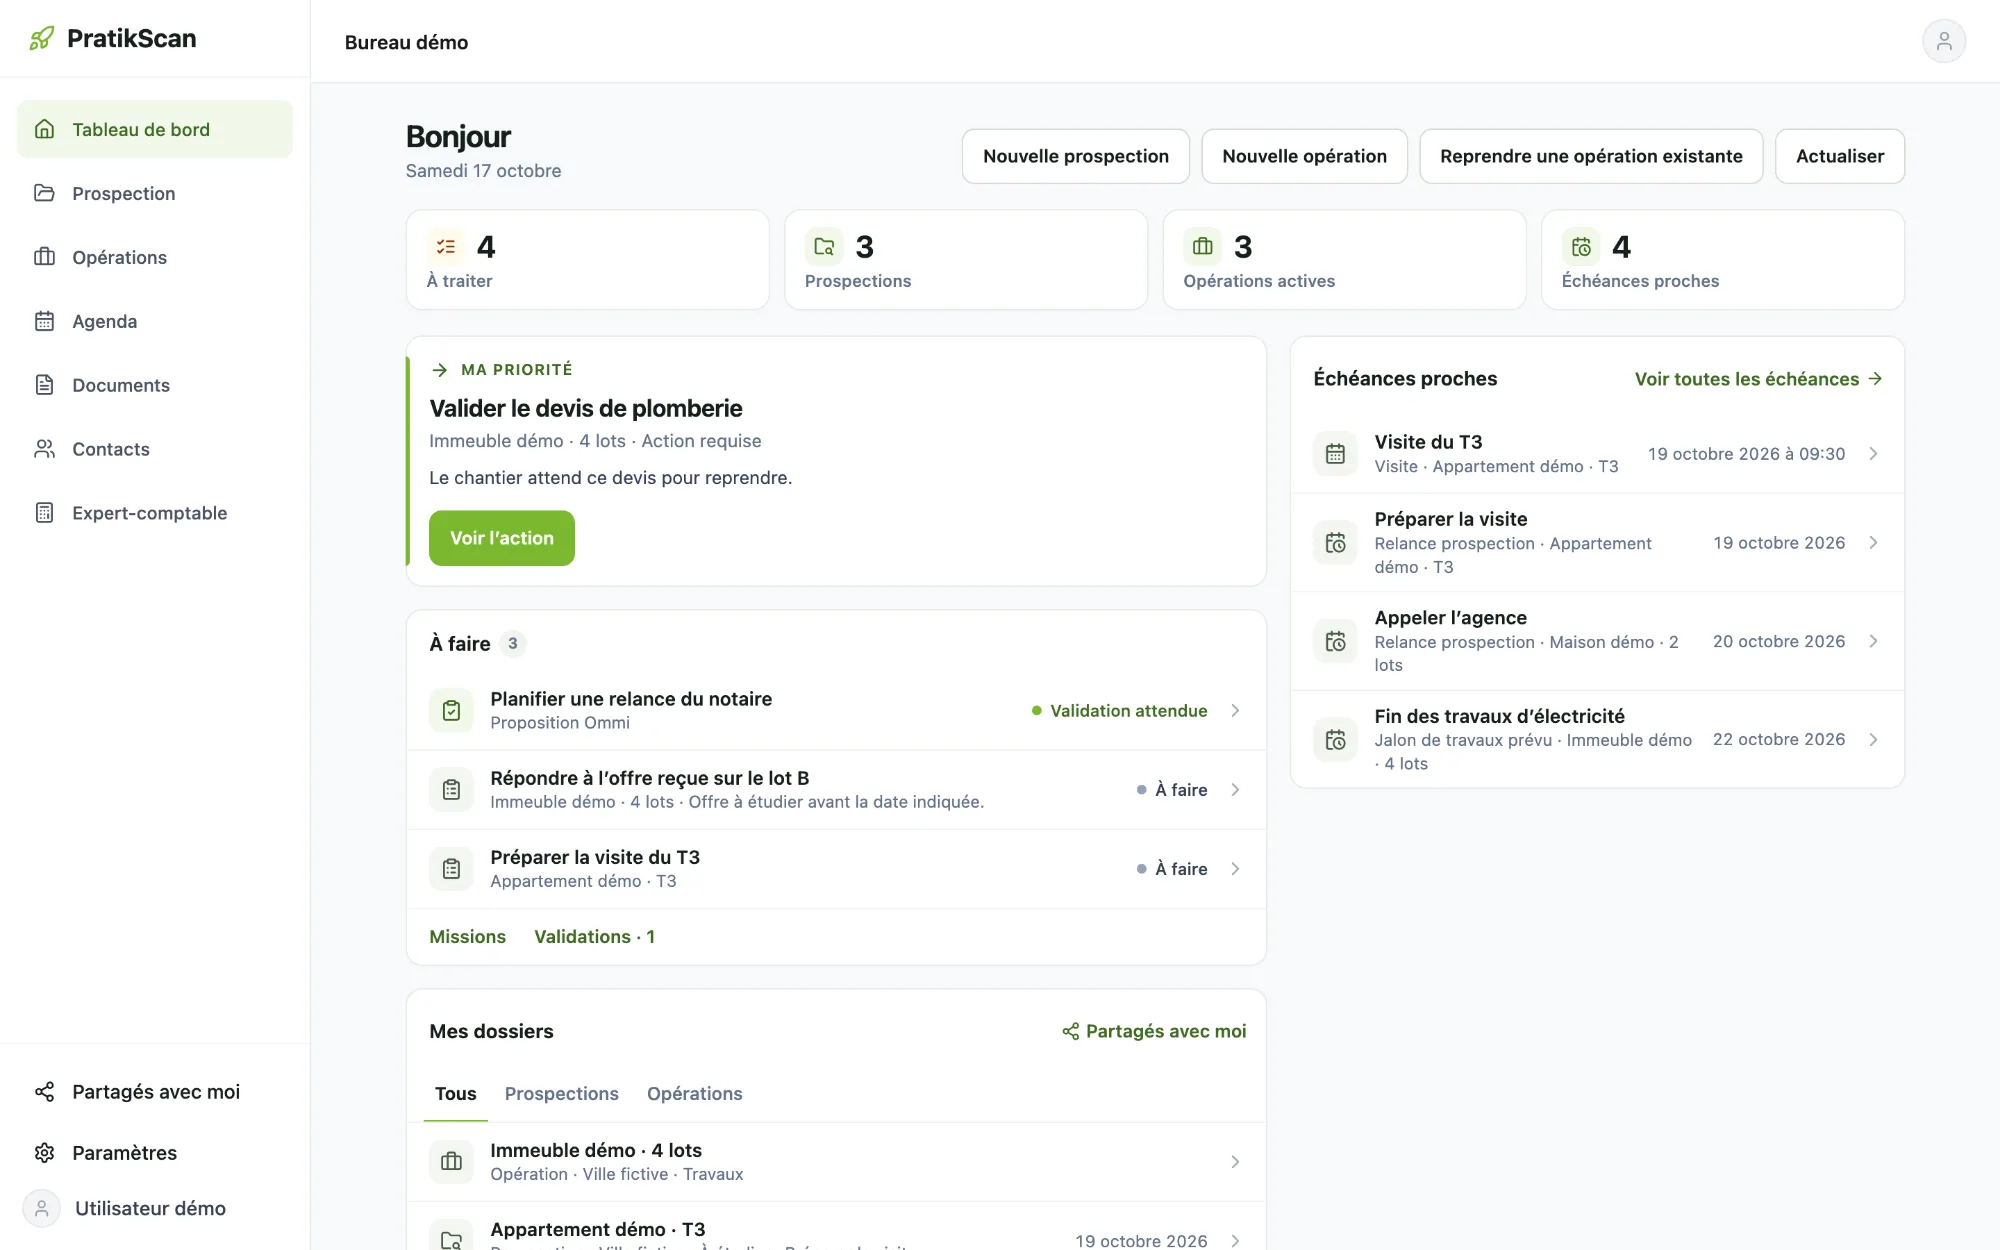Open the Validations · 1 link
Screen dimensions: 2000x1250
pos(594,937)
